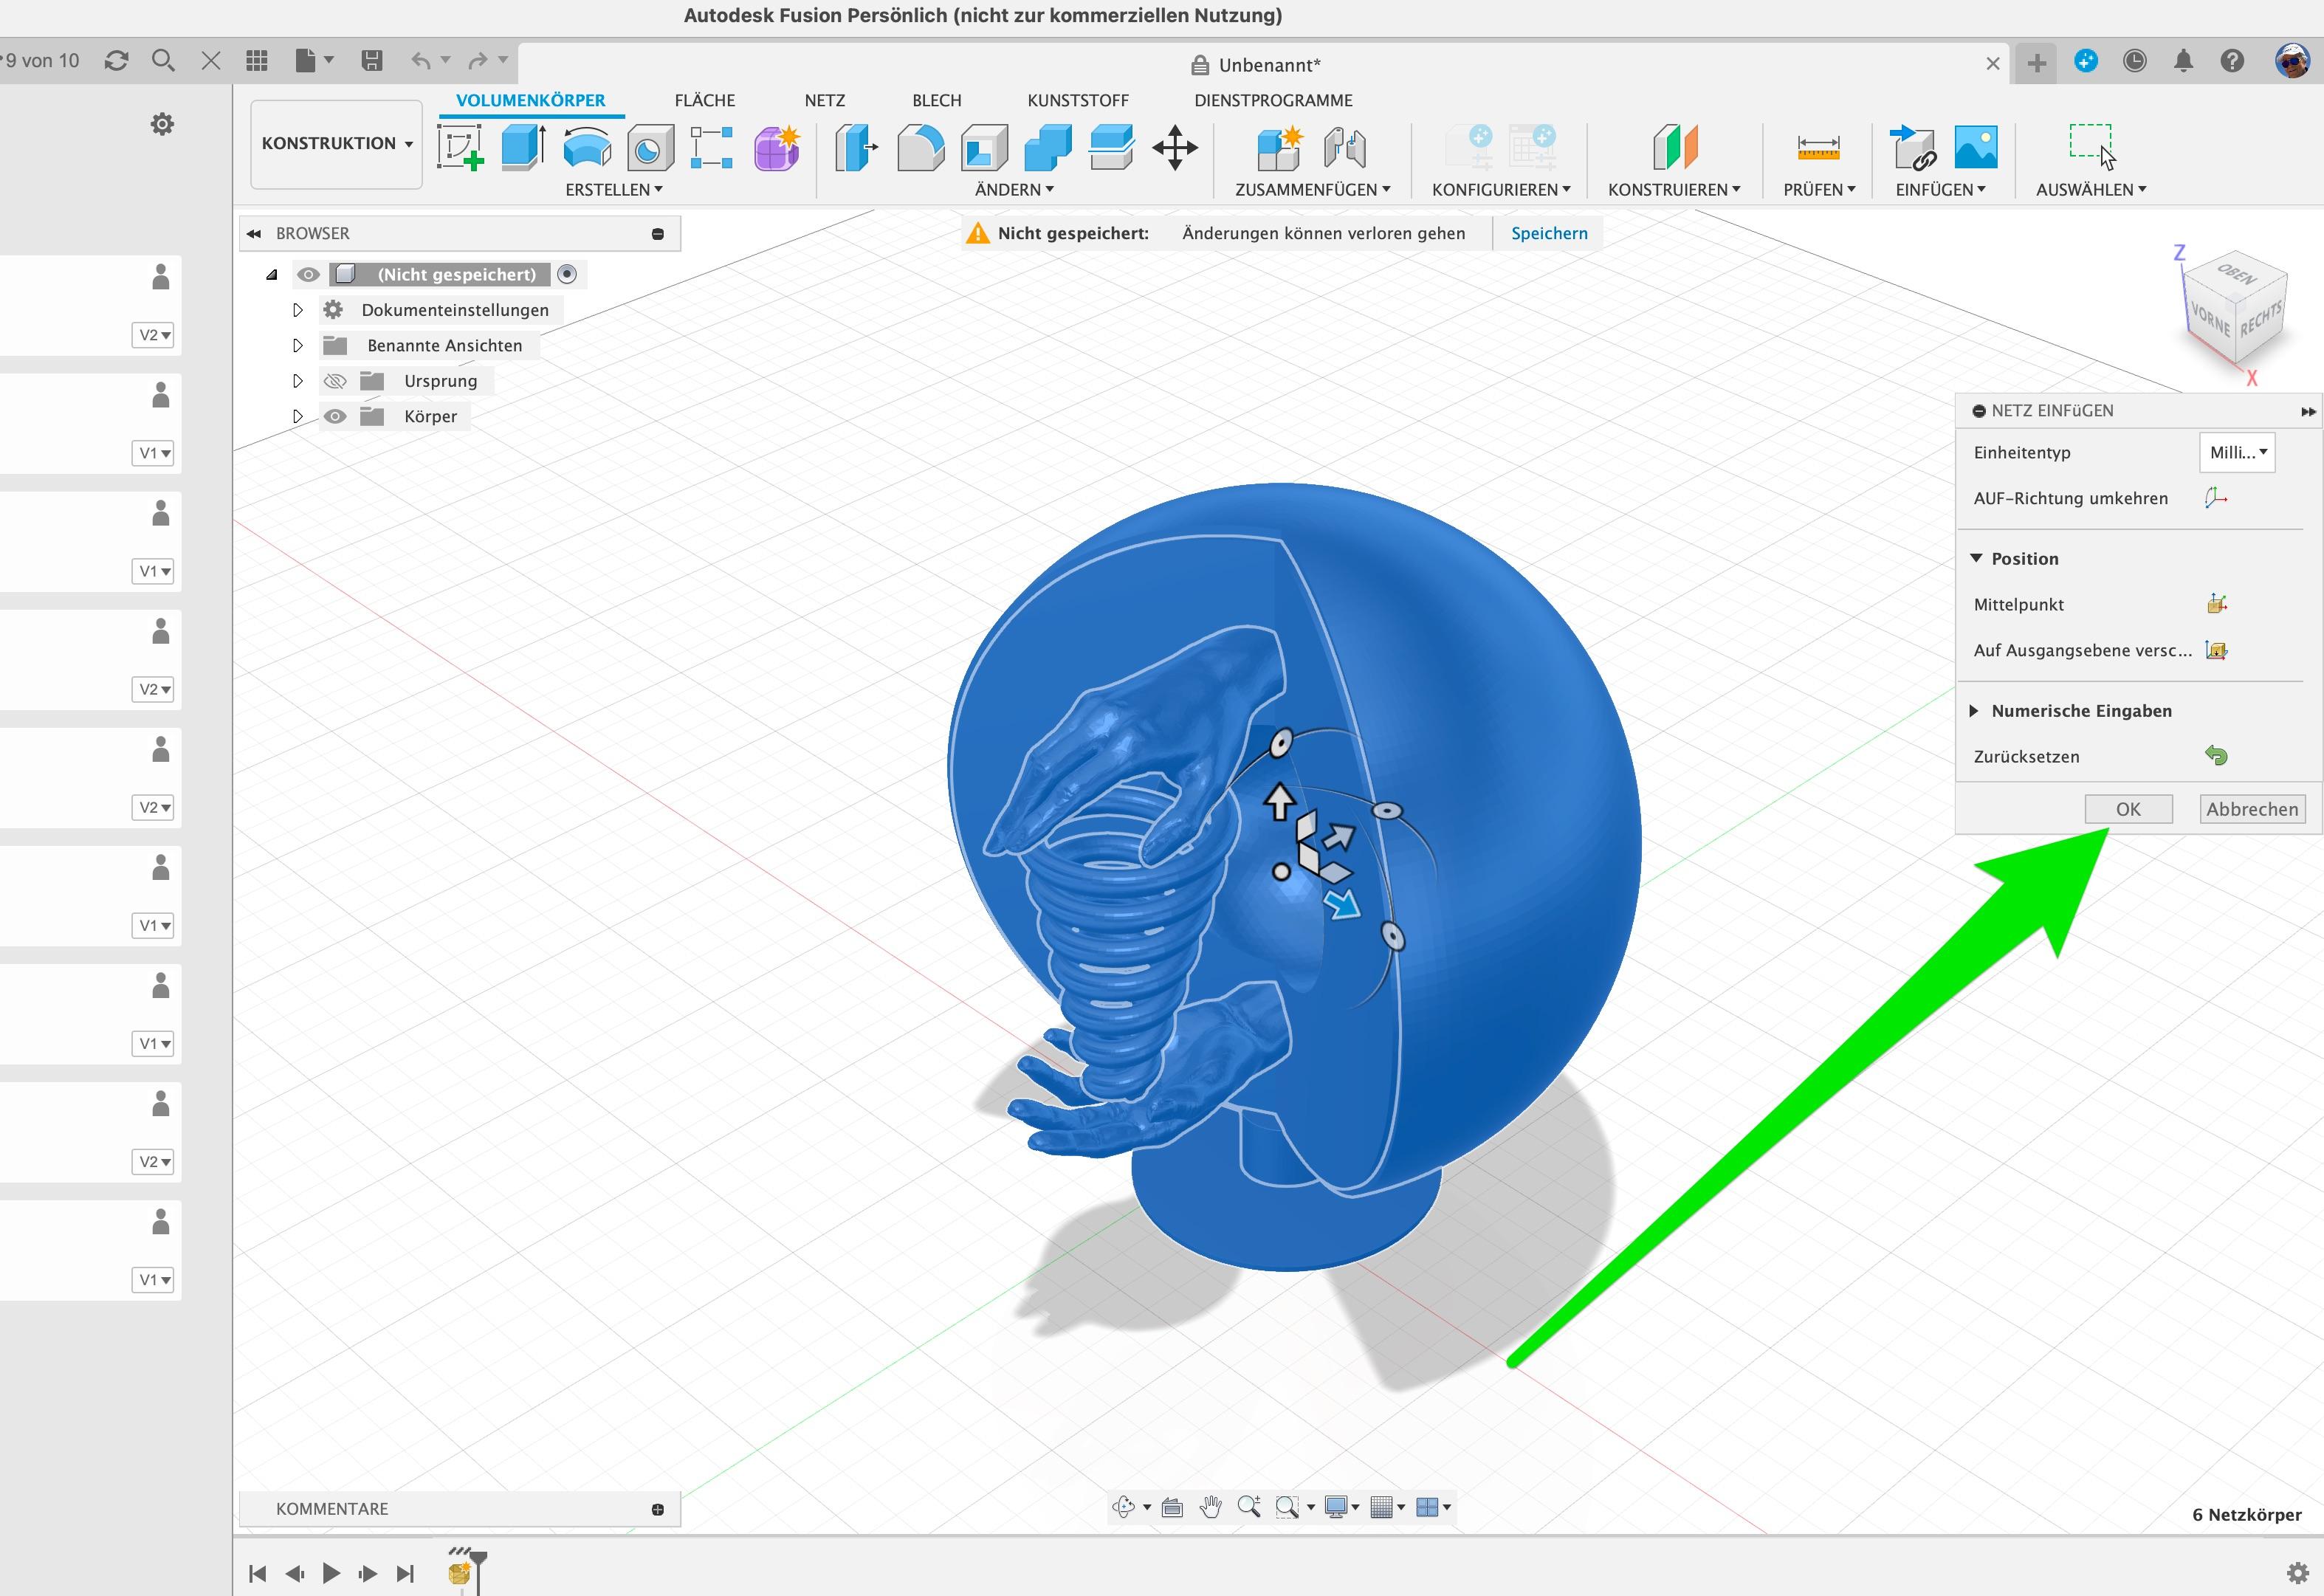The image size is (2324, 1596).
Task: Select the Rectangular Pattern tool
Action: click(711, 147)
